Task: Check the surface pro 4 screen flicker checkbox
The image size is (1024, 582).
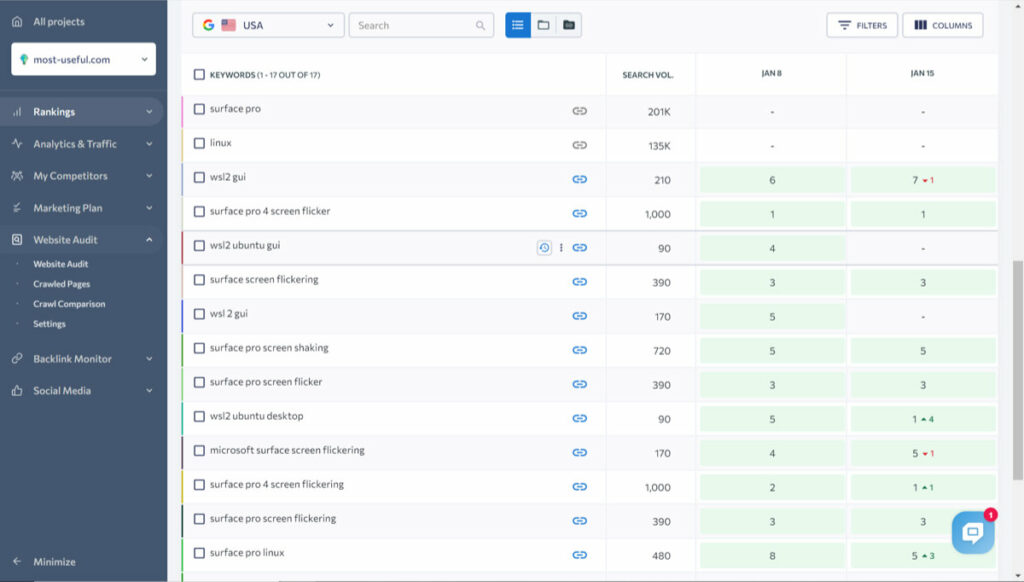Action: tap(199, 212)
